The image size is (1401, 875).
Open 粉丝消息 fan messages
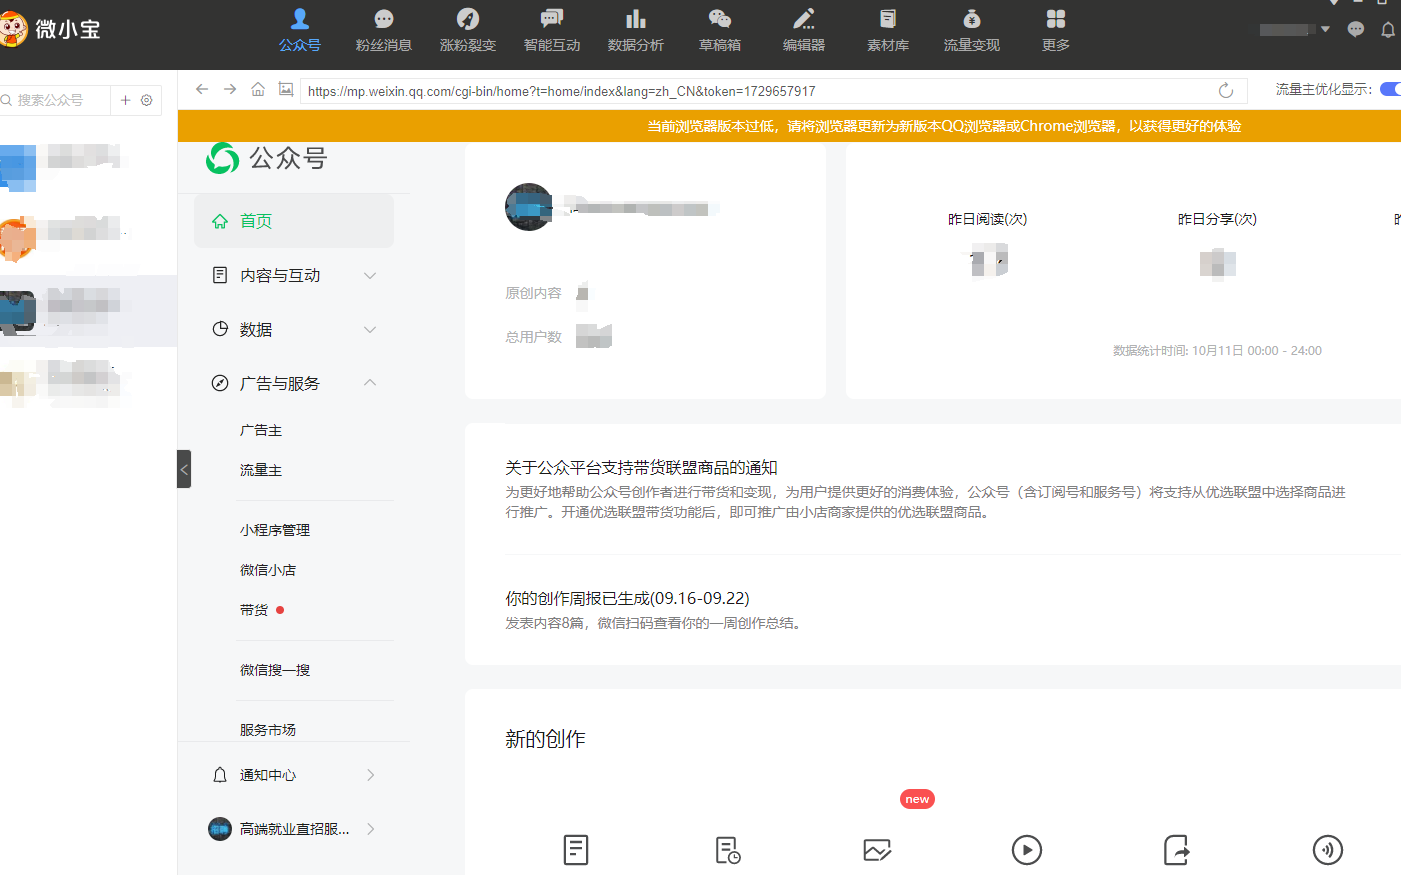[383, 30]
